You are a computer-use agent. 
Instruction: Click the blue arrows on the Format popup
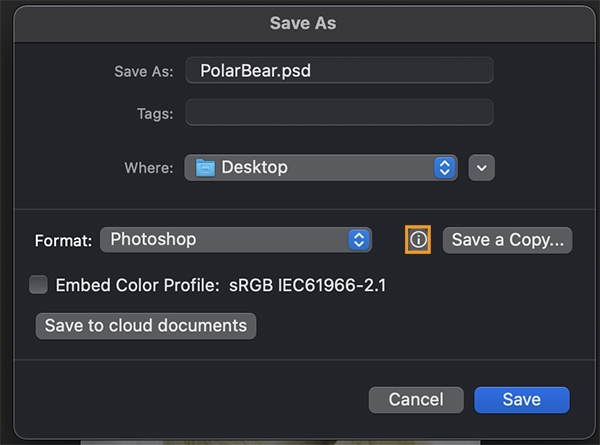(359, 240)
